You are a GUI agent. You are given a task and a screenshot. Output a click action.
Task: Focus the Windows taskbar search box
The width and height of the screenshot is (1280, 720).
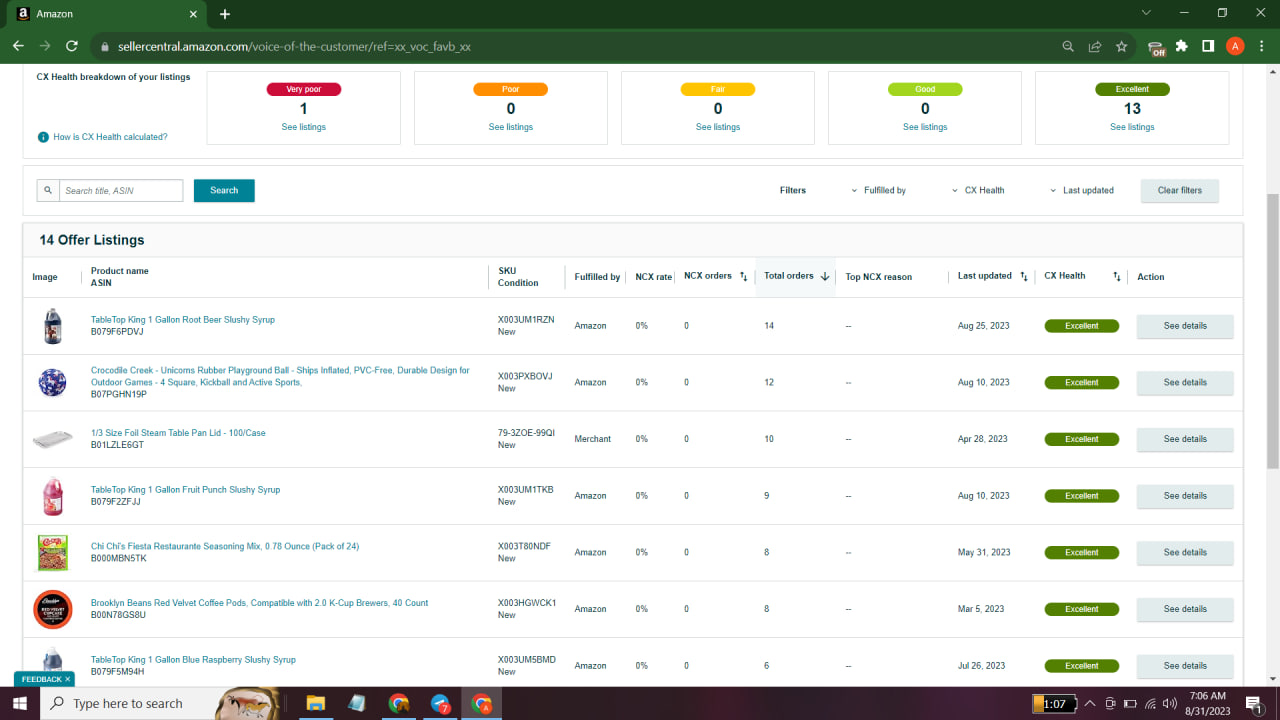pos(128,704)
